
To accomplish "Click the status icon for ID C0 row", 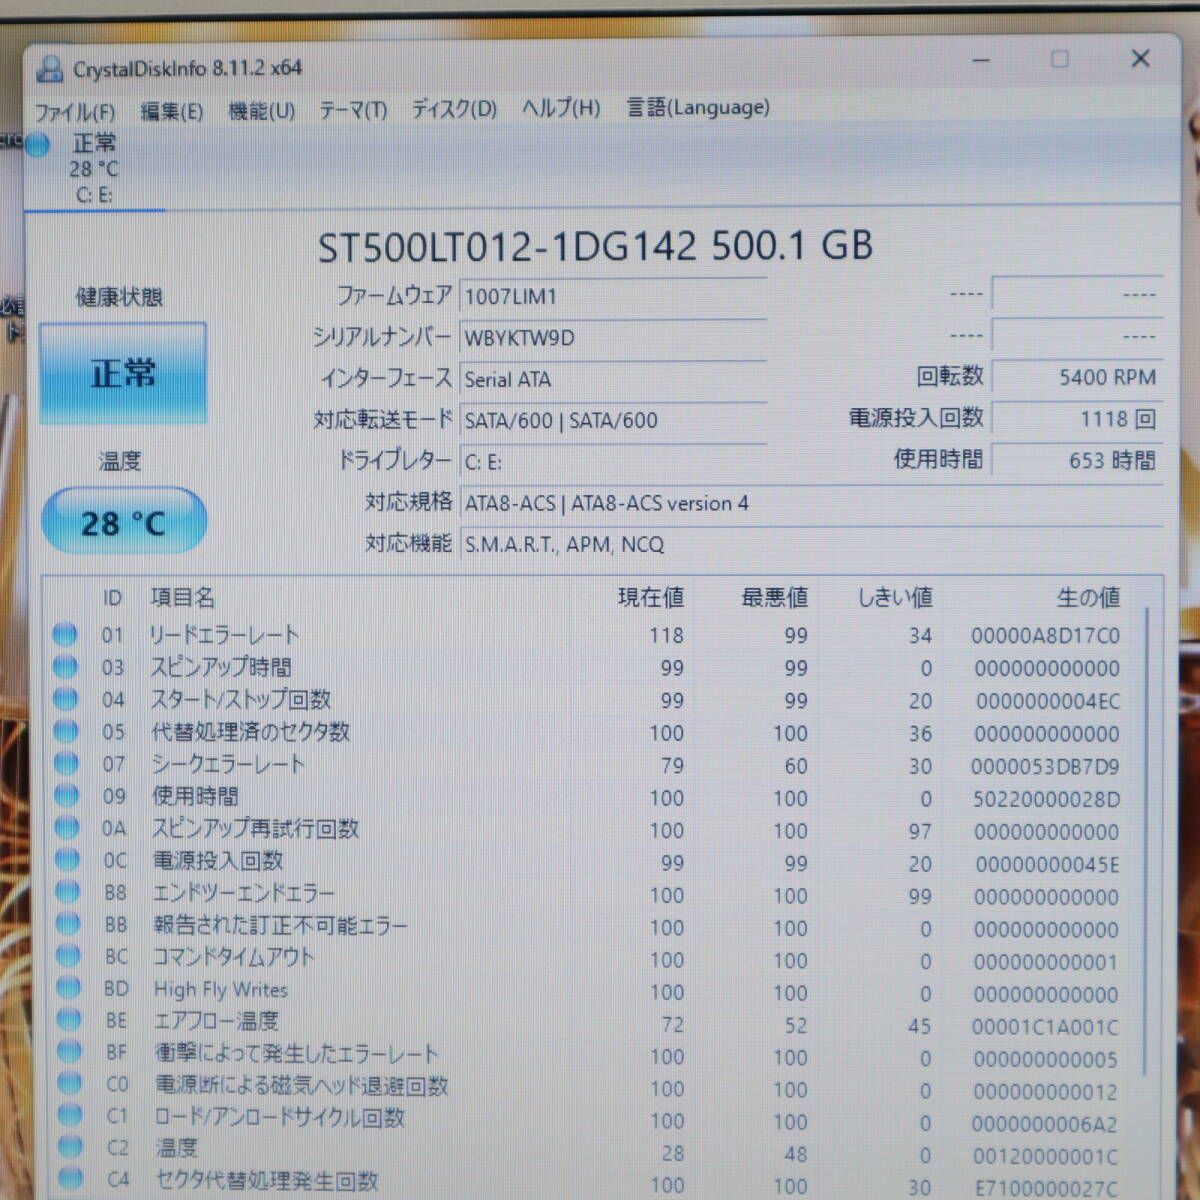I will [x=69, y=1084].
